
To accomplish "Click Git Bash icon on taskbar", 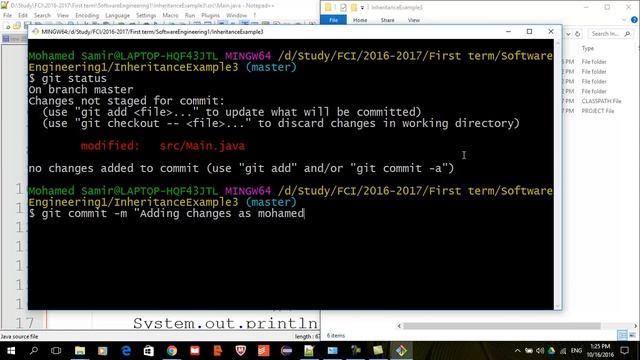I will click(401, 351).
